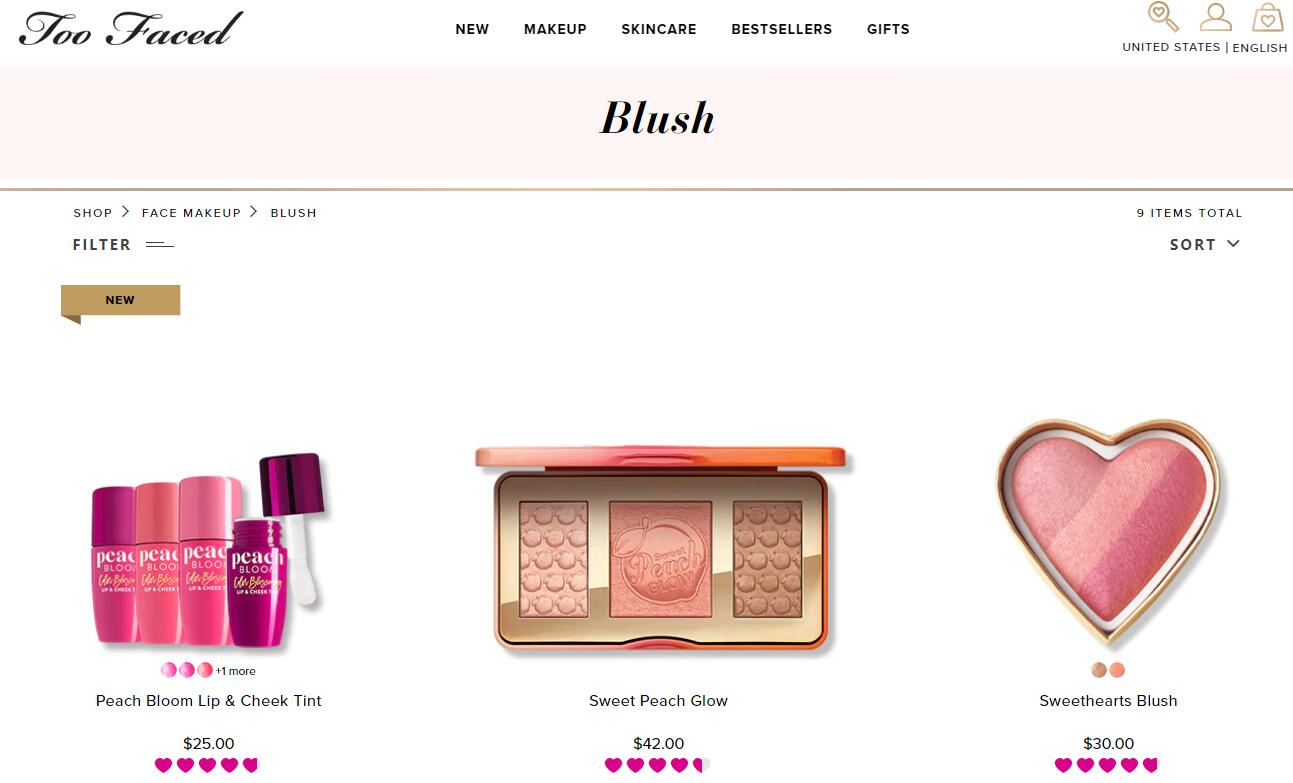Image resolution: width=1293 pixels, height=783 pixels.
Task: Open the search magnifier icon
Action: tap(1163, 17)
